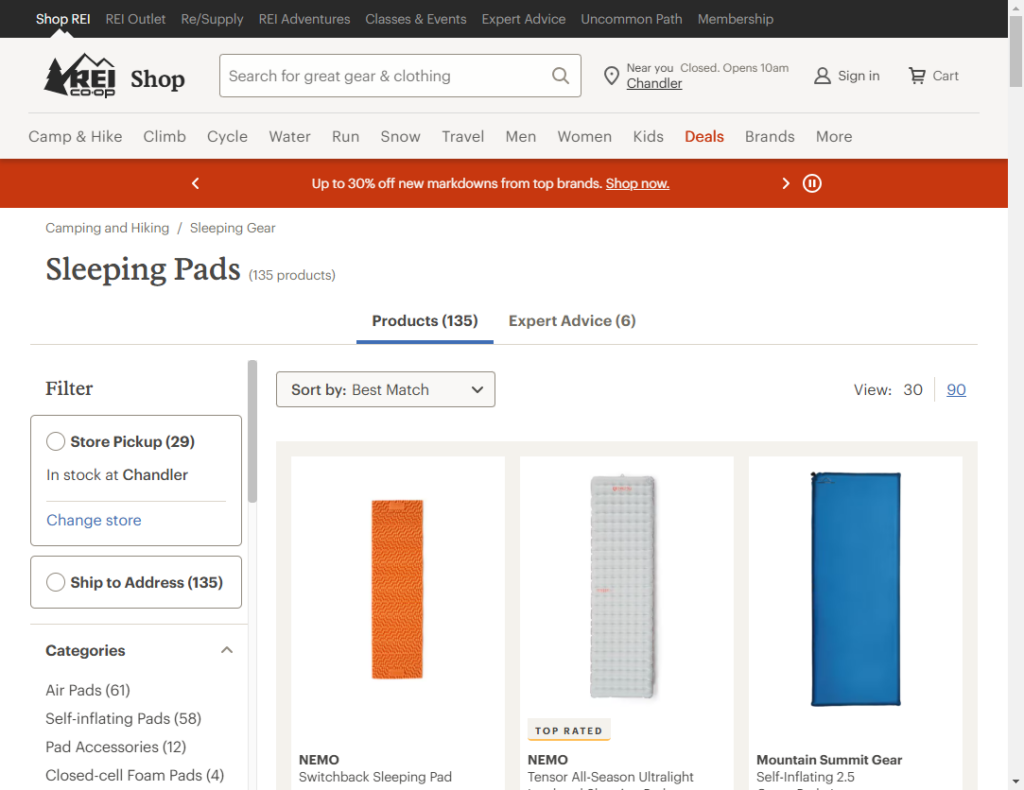
Task: Open the Run menu
Action: tap(345, 136)
